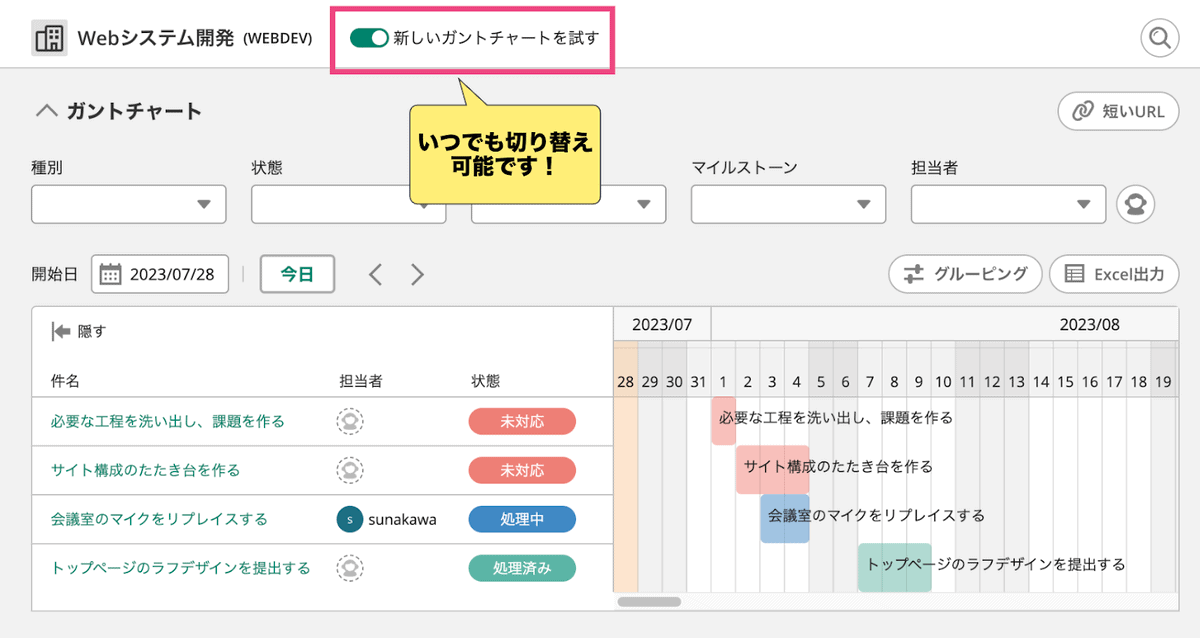Click the 2023/07 month header
Screen dimensions: 1200x638
[662, 324]
